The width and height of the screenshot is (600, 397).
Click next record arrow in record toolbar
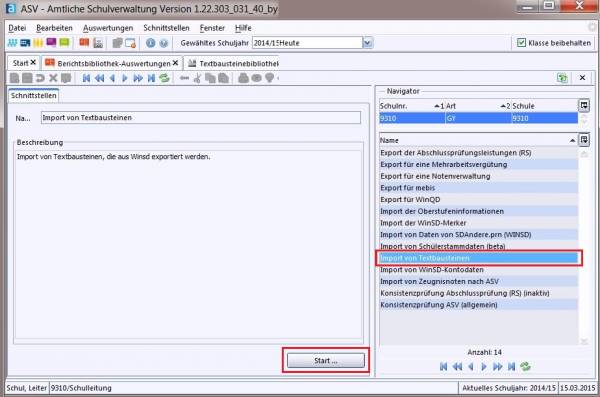coord(125,78)
